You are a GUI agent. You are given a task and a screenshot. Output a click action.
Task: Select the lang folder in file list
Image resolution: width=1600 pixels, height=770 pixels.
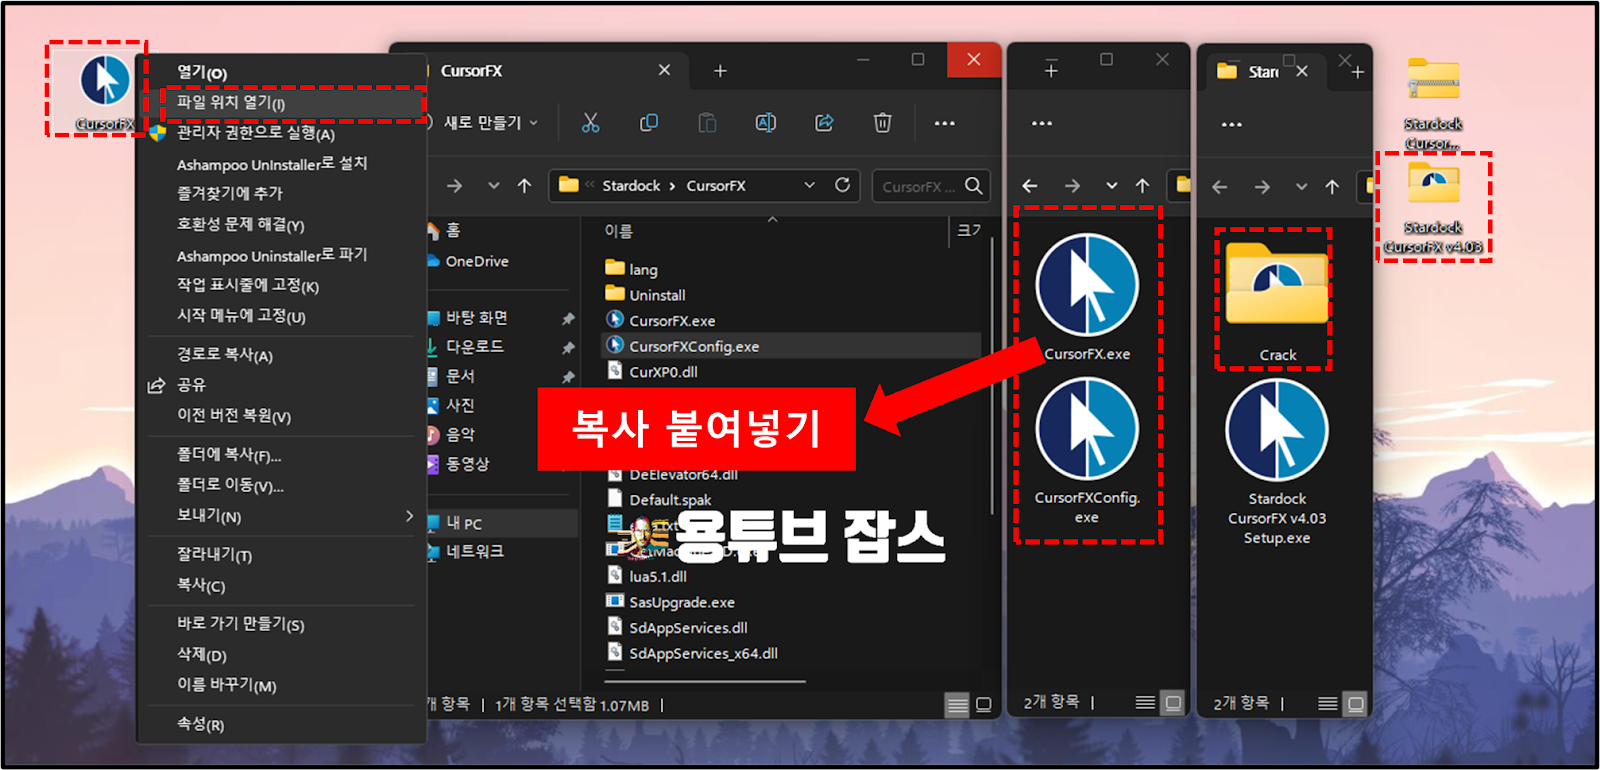(x=631, y=269)
